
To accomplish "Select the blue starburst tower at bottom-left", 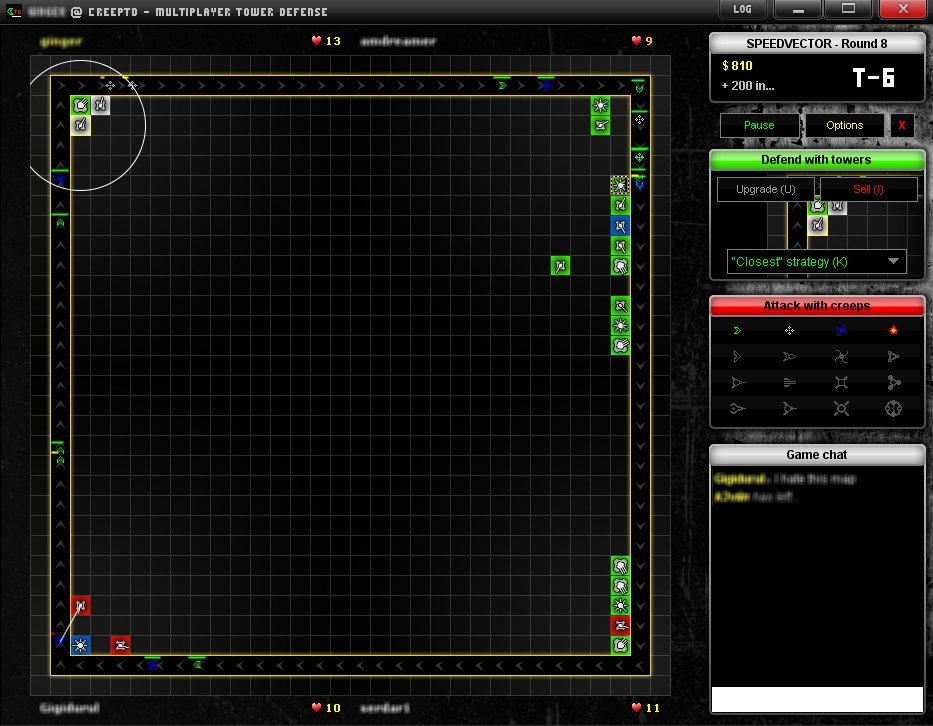I will pyautogui.click(x=81, y=645).
